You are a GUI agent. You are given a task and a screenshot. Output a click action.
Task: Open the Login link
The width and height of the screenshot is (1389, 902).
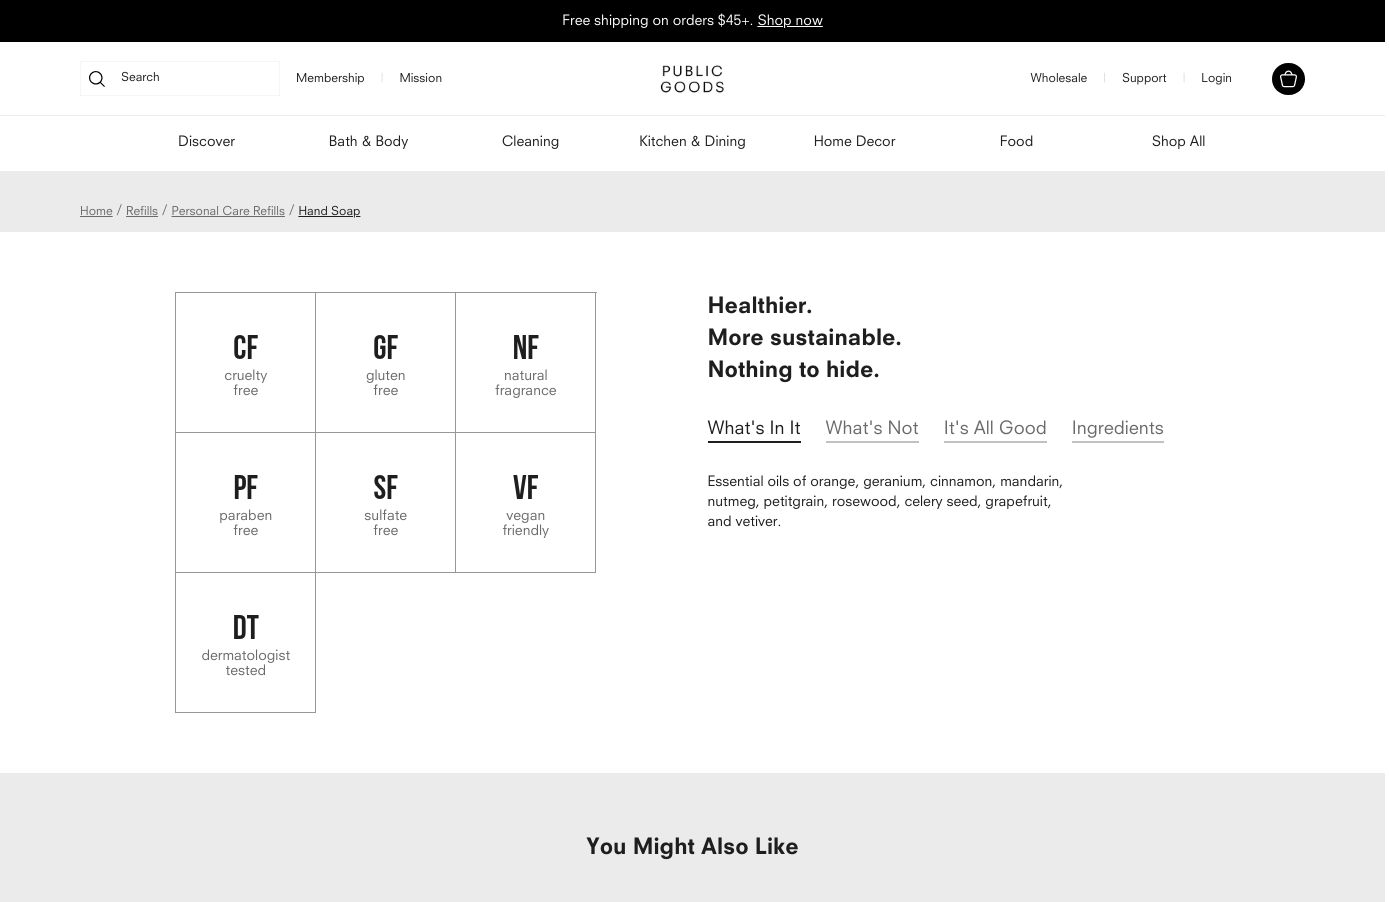tap(1216, 78)
